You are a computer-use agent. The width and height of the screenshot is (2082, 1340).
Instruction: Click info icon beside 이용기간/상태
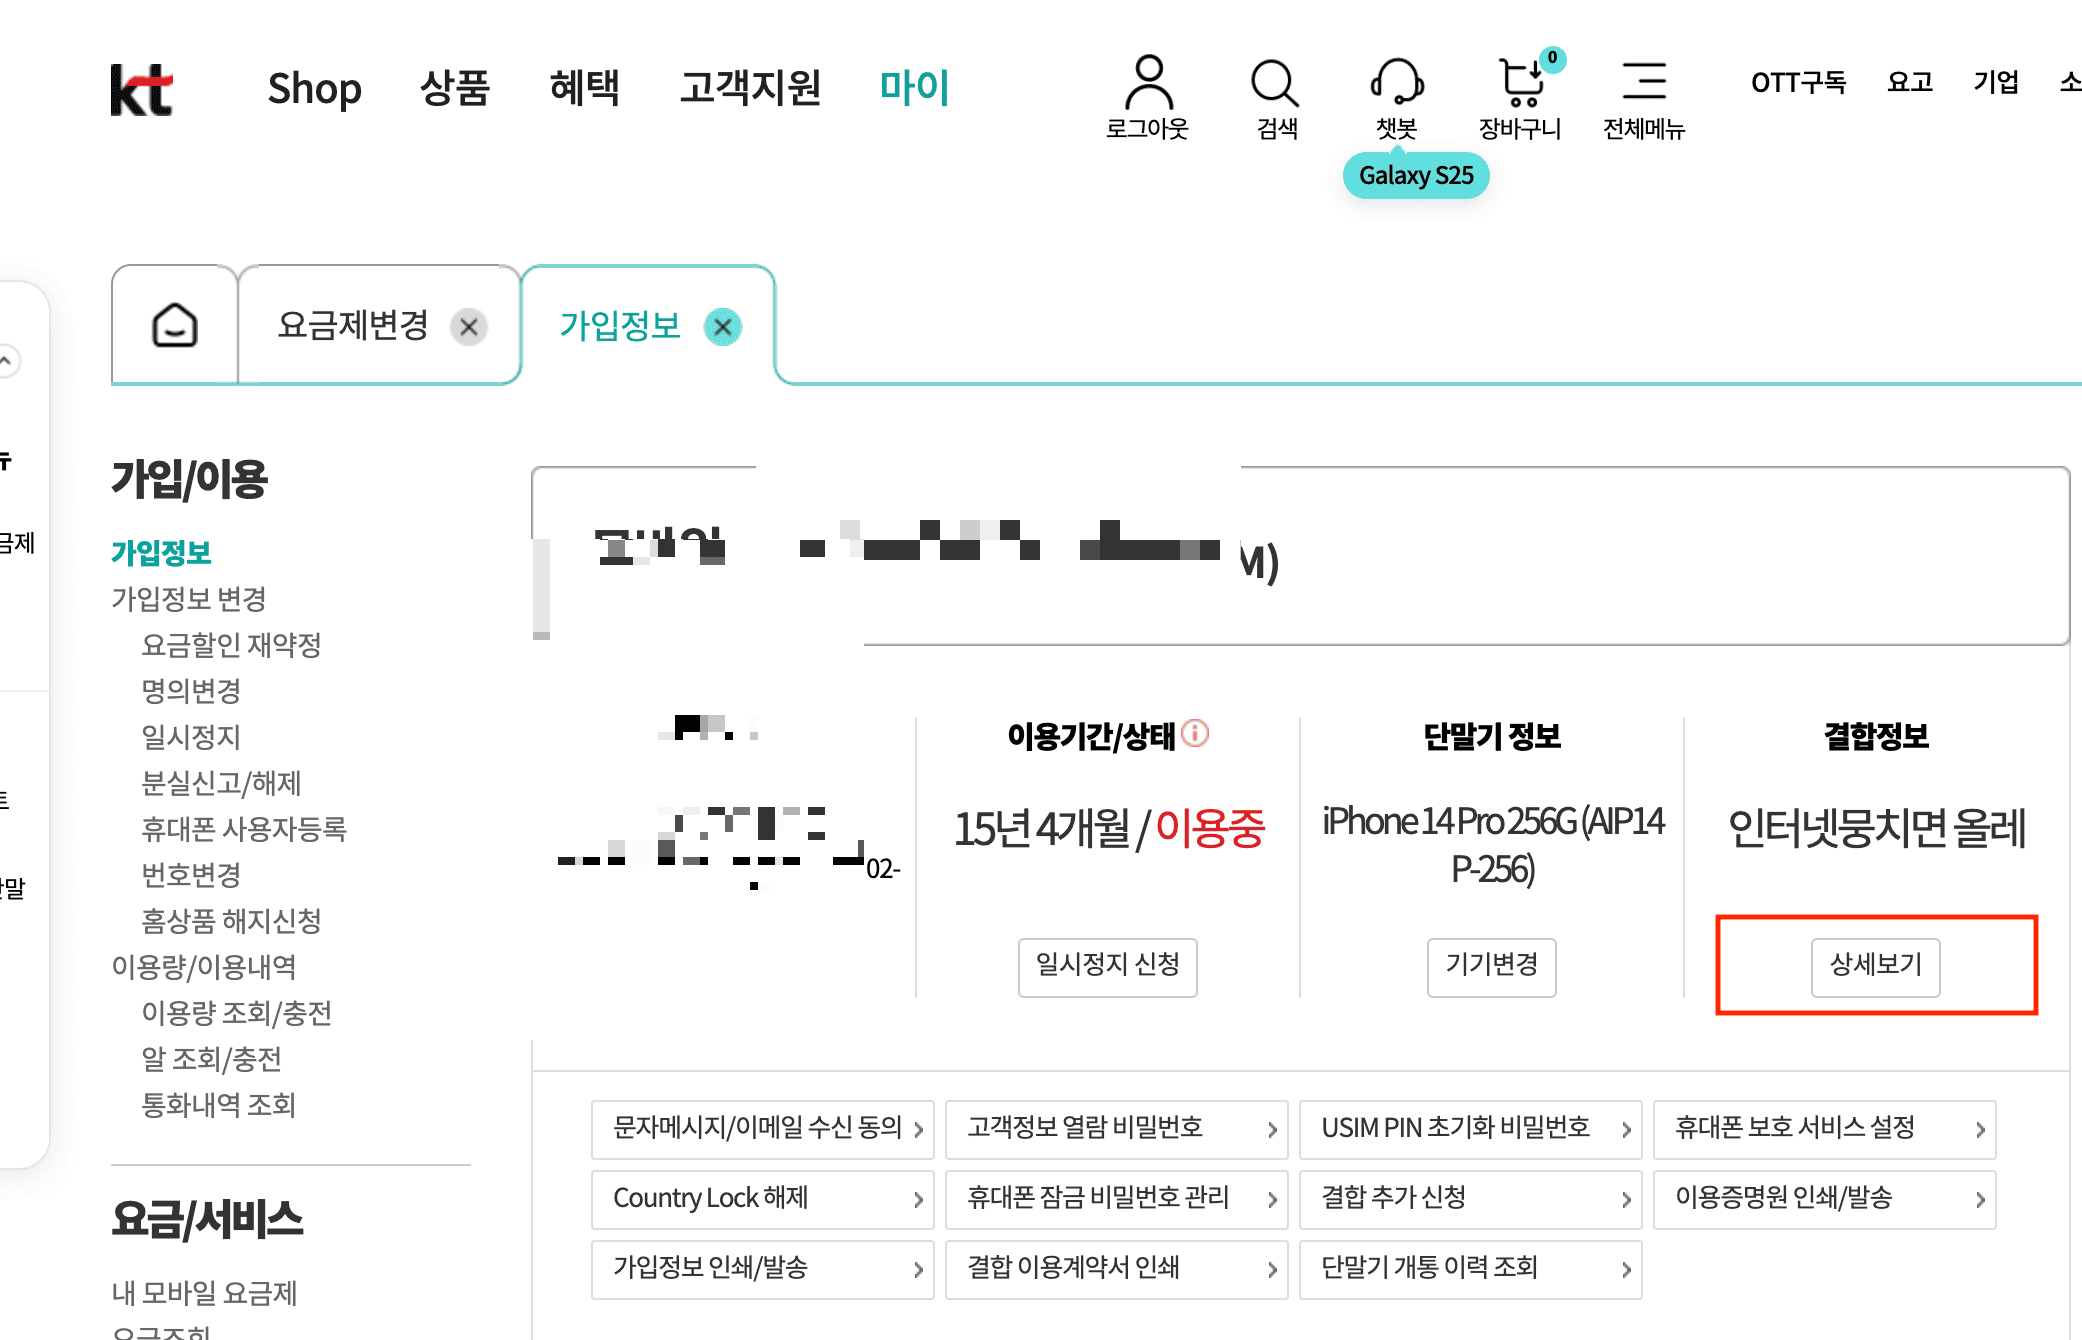pyautogui.click(x=1195, y=734)
